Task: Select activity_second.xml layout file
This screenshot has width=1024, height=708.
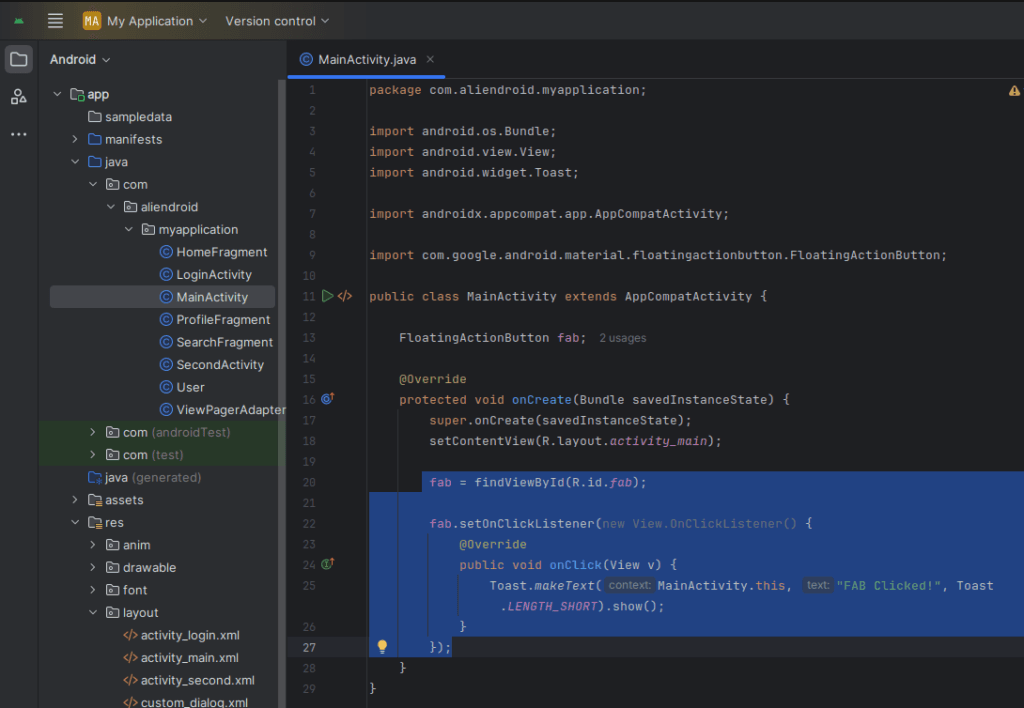Action: [x=189, y=680]
